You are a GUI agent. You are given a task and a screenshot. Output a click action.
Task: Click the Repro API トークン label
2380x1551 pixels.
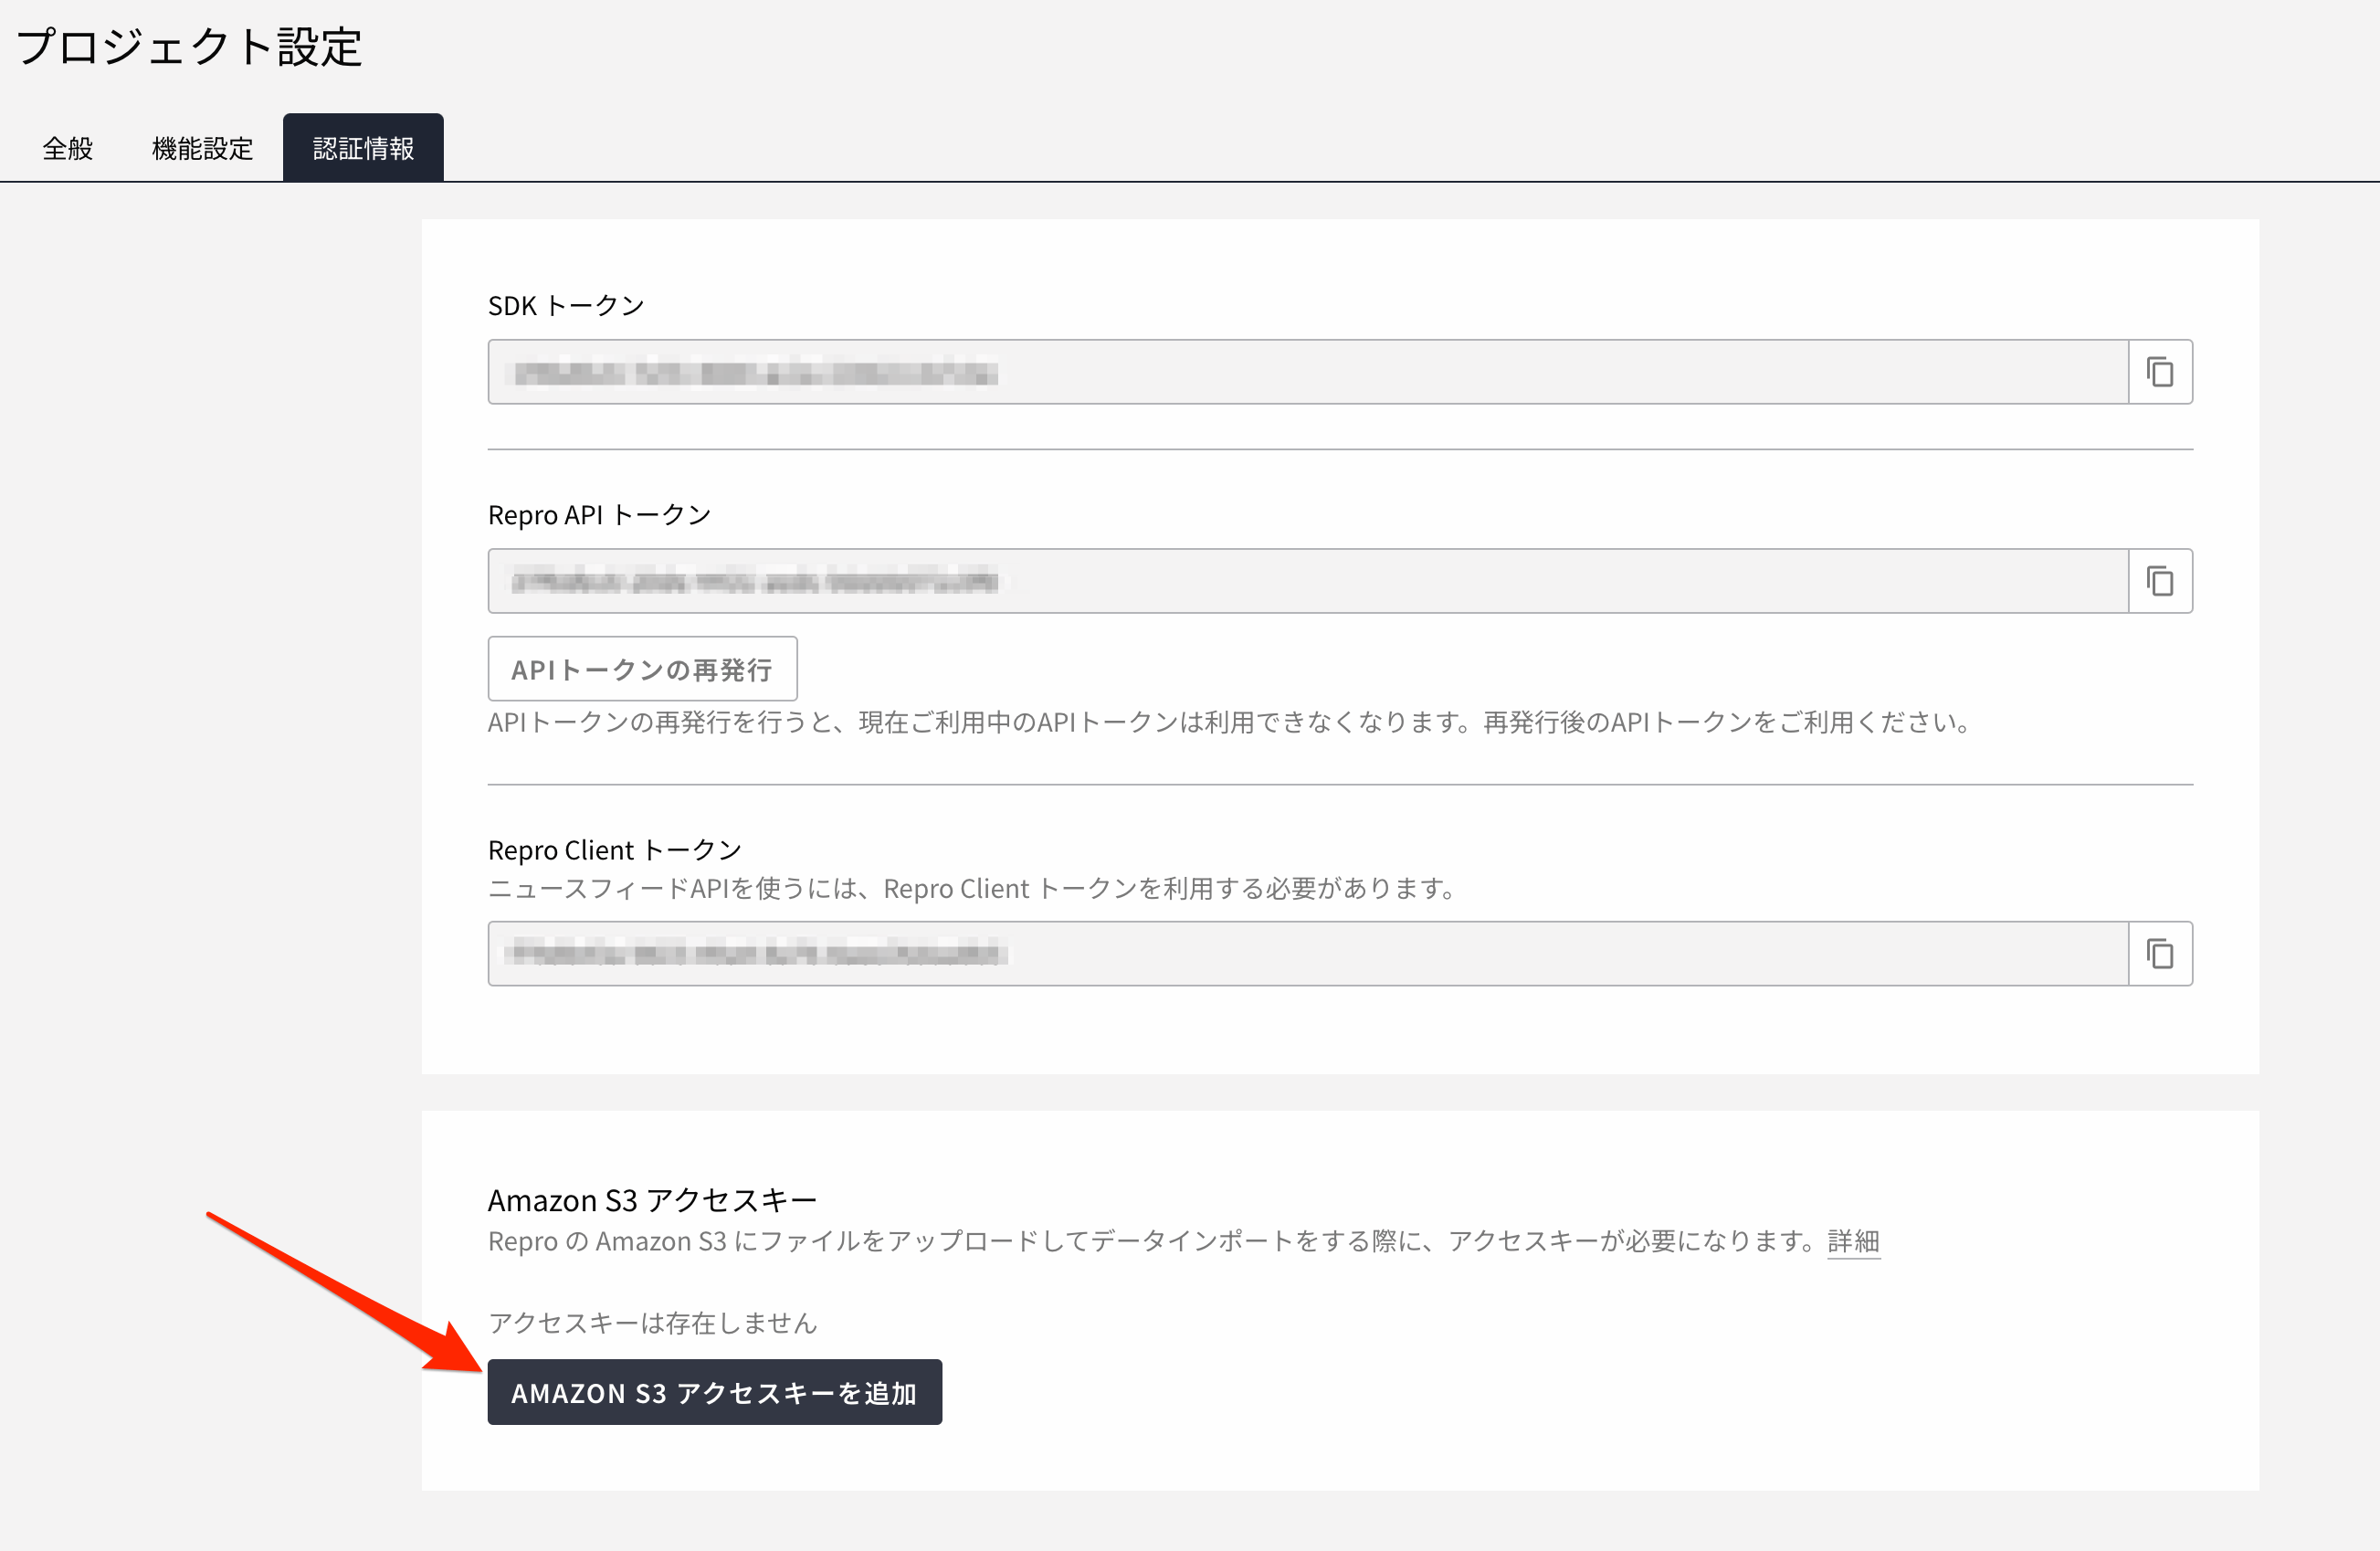click(x=599, y=515)
